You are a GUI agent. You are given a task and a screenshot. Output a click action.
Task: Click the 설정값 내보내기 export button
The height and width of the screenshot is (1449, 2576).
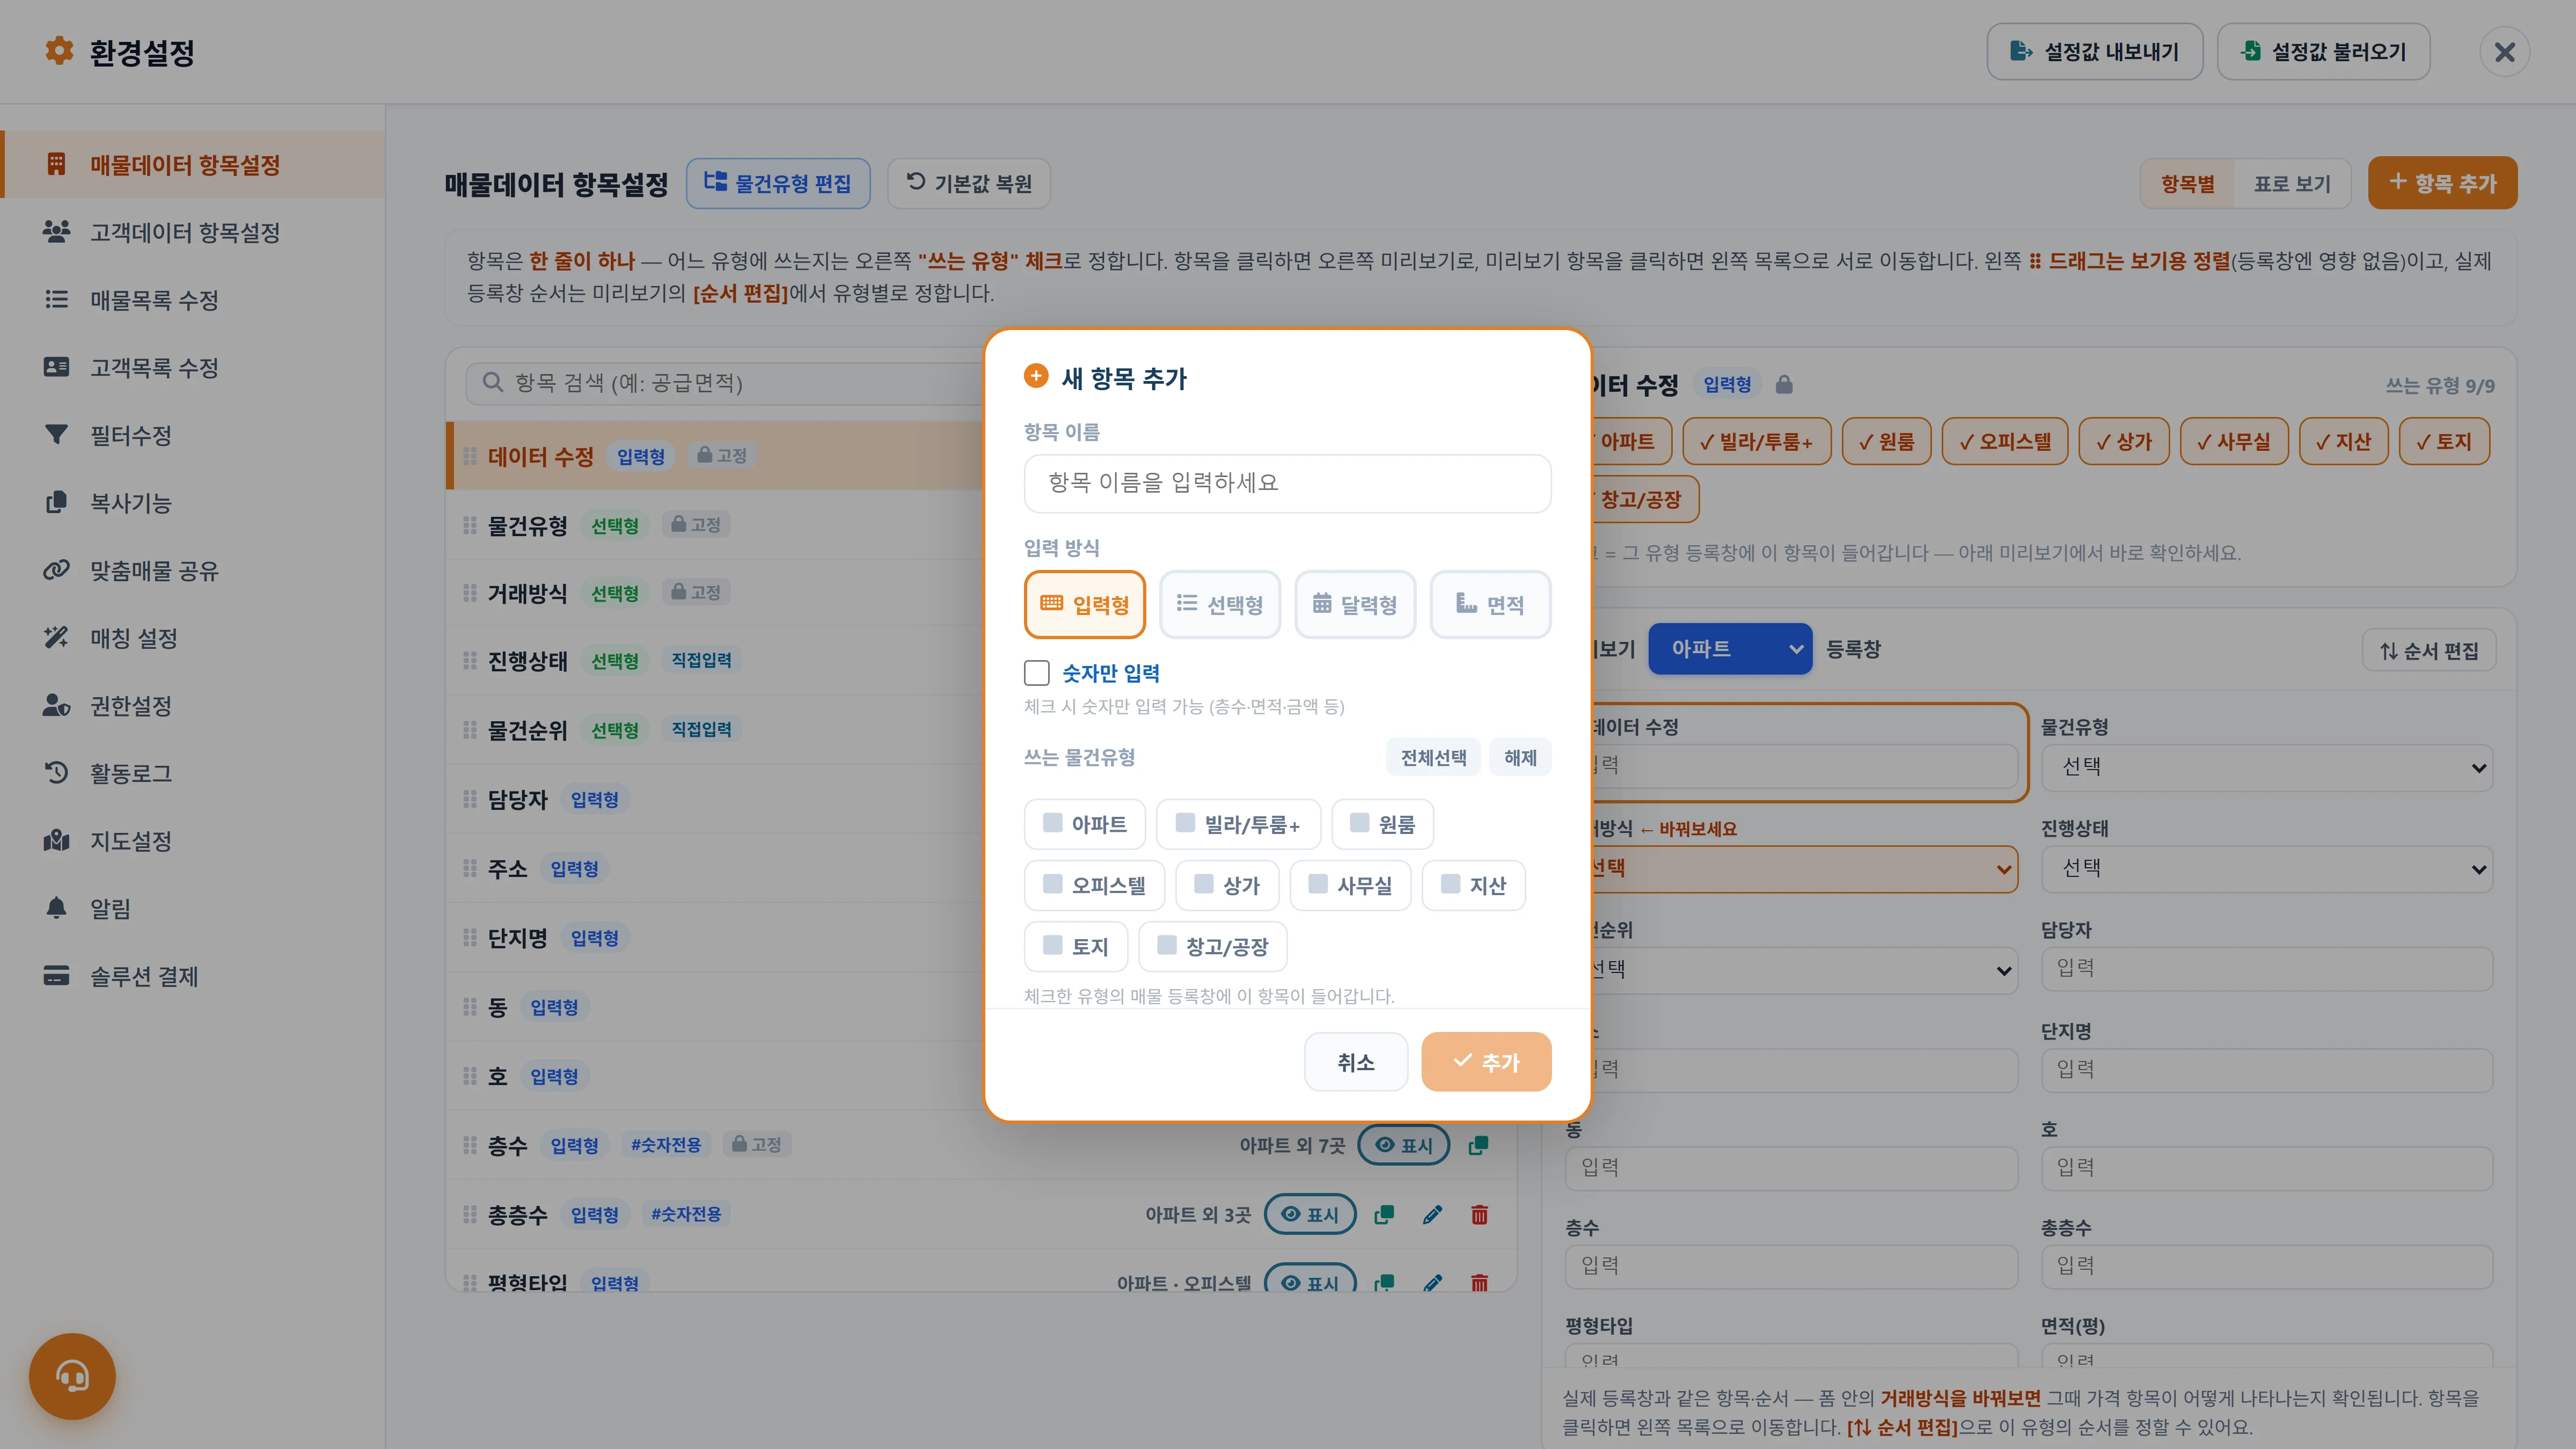coord(2094,52)
